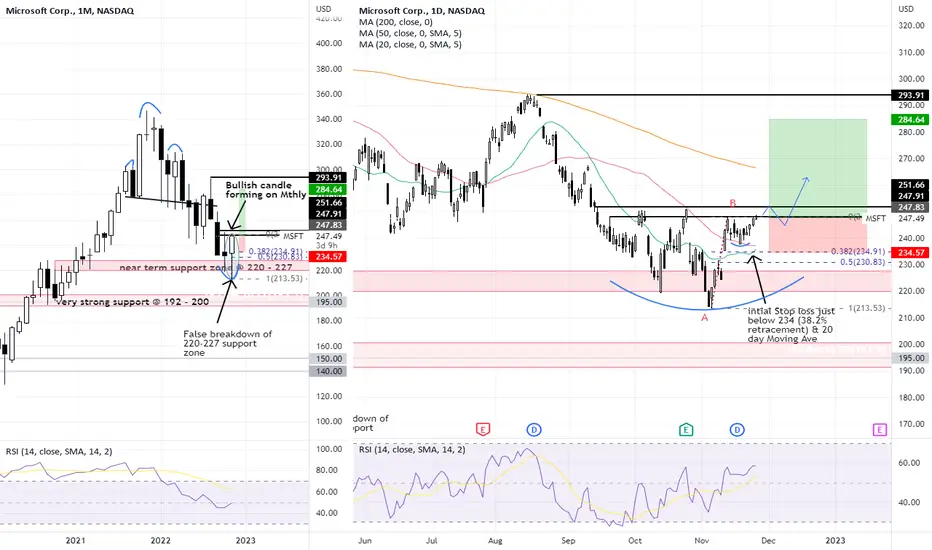Select the 'False breakdown of 220-227 support zone' note

pos(227,343)
